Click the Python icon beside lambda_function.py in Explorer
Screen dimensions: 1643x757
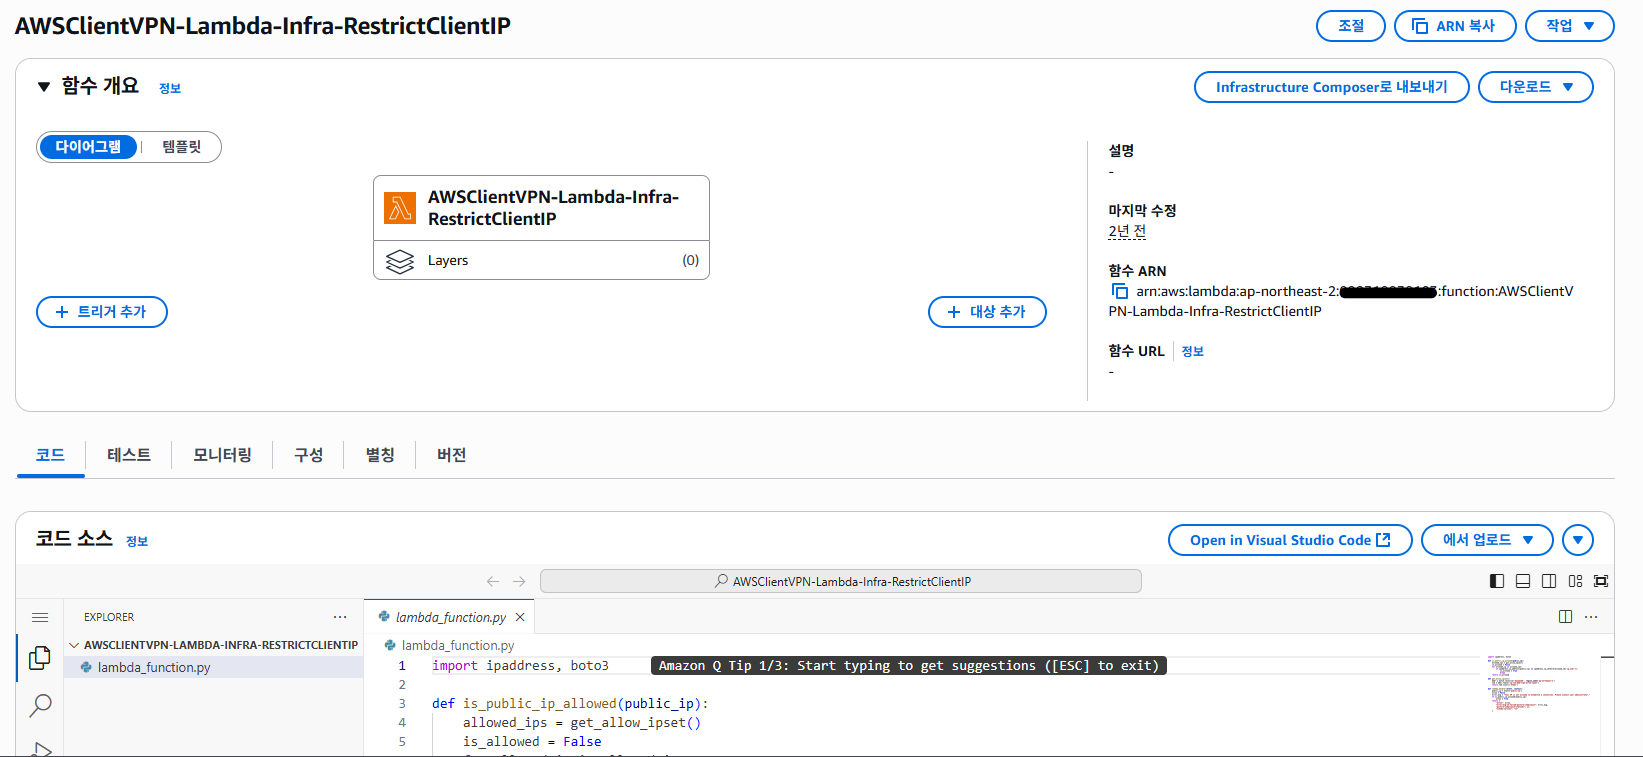pyautogui.click(x=87, y=667)
